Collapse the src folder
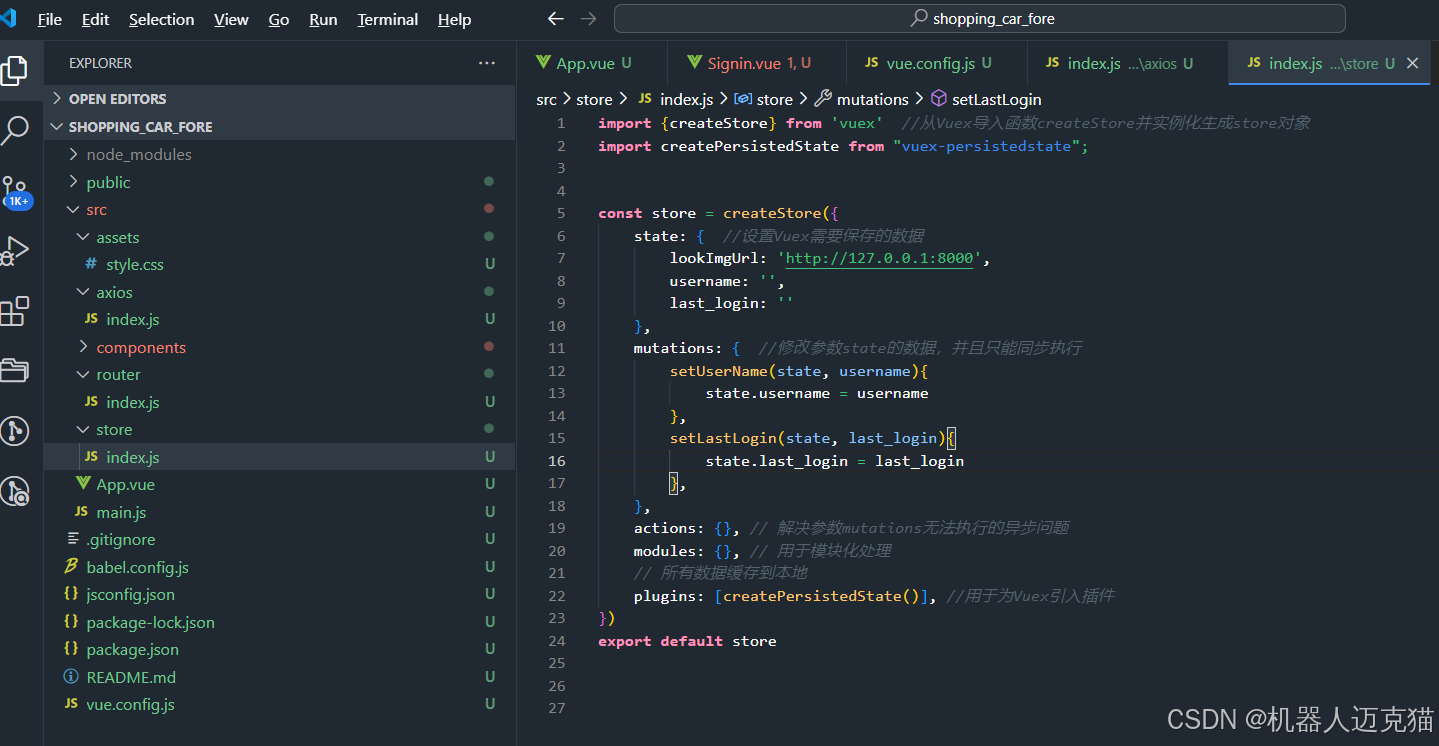 (73, 209)
